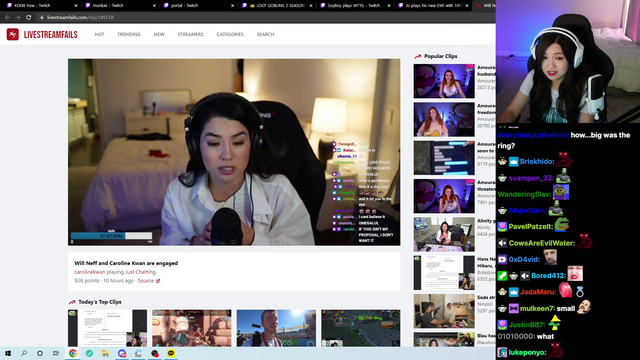The height and width of the screenshot is (360, 640).
Task: Close the 'portal - Twitch' tab
Action: (232, 6)
